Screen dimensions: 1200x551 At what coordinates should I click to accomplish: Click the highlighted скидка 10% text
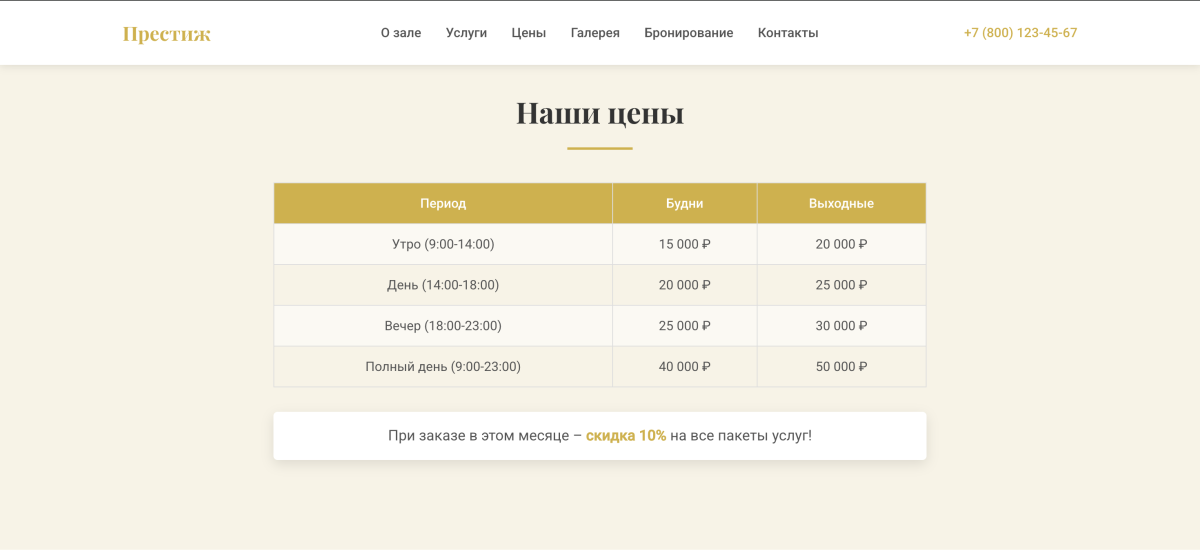626,436
